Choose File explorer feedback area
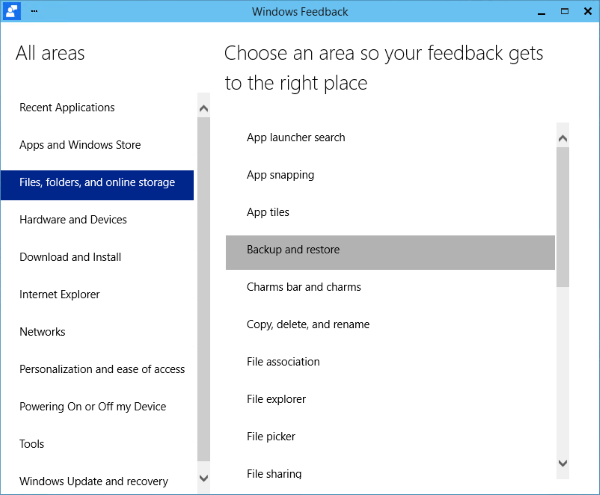 [x=276, y=400]
